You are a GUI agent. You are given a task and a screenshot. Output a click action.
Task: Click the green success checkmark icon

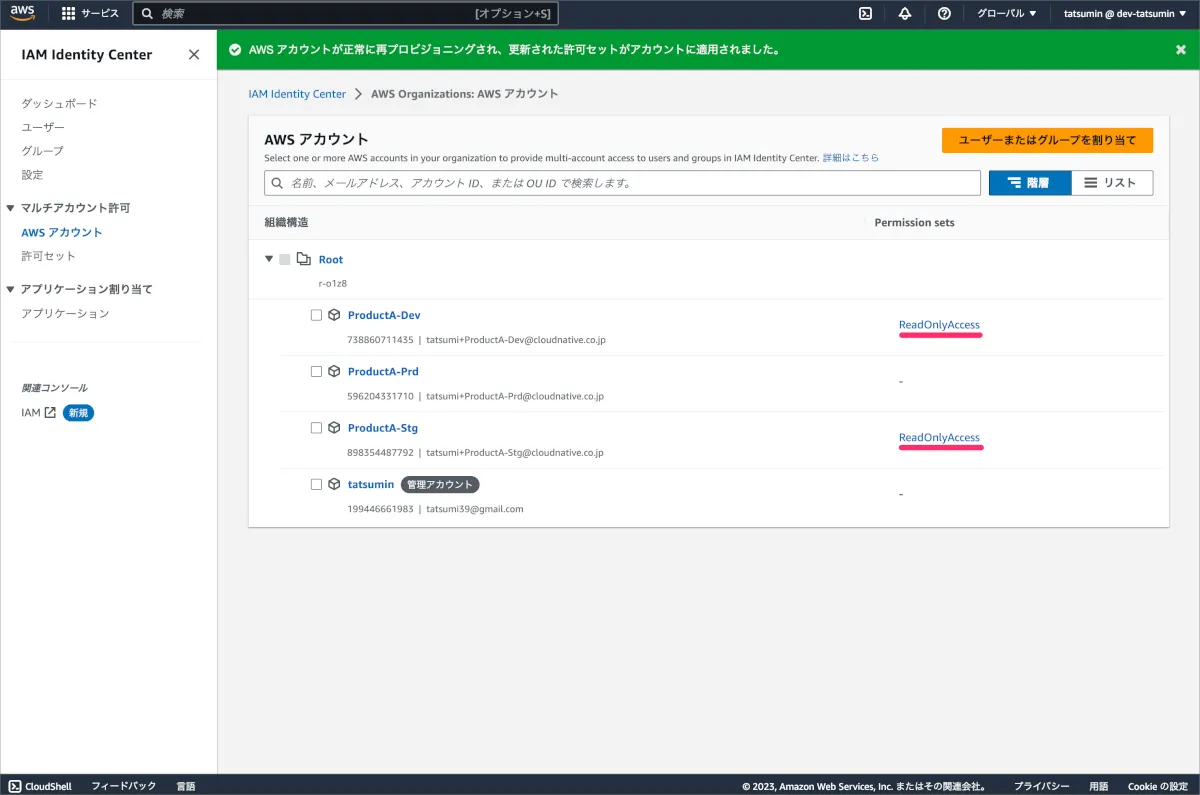tap(235, 49)
